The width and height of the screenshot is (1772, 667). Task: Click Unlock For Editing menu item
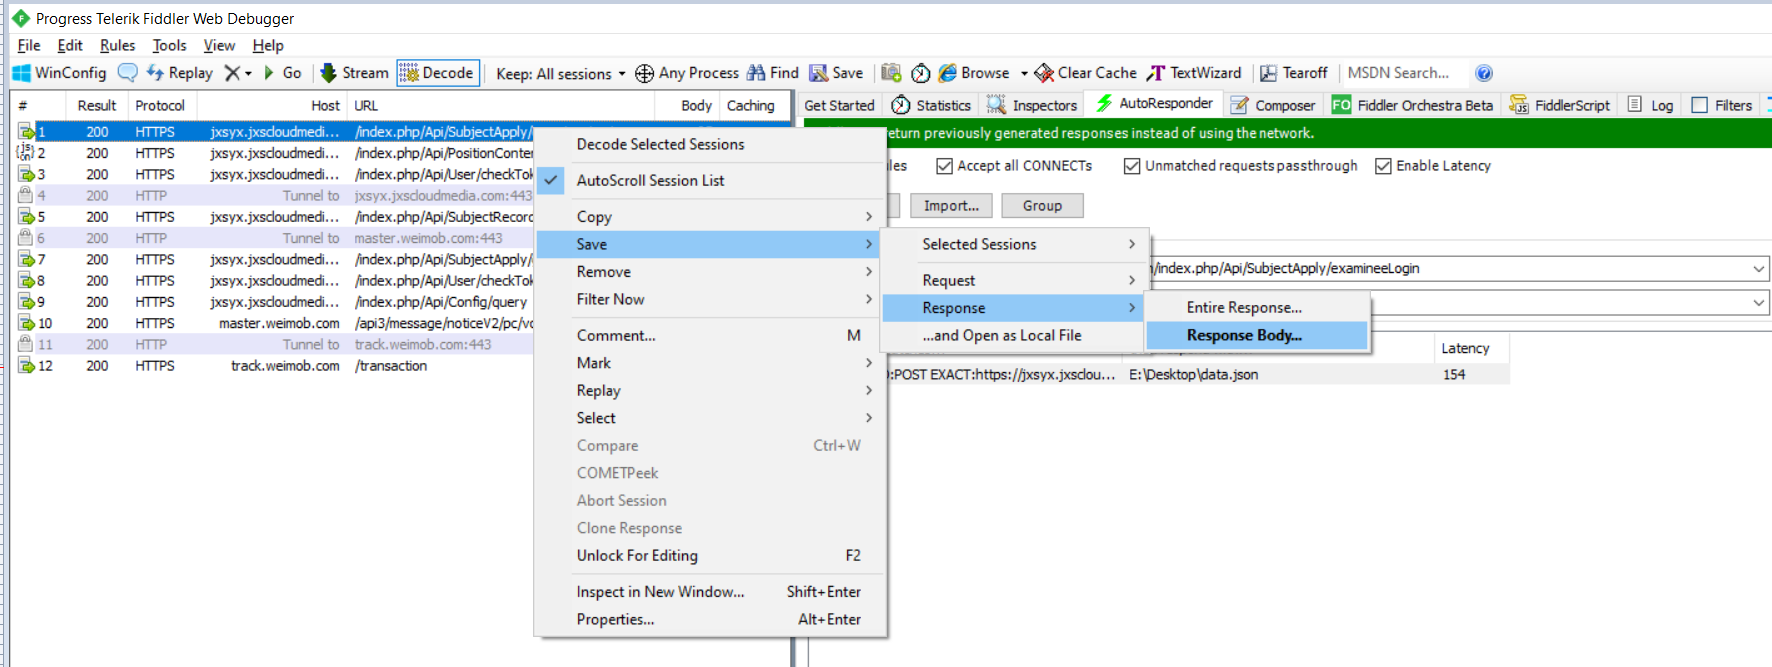point(710,556)
